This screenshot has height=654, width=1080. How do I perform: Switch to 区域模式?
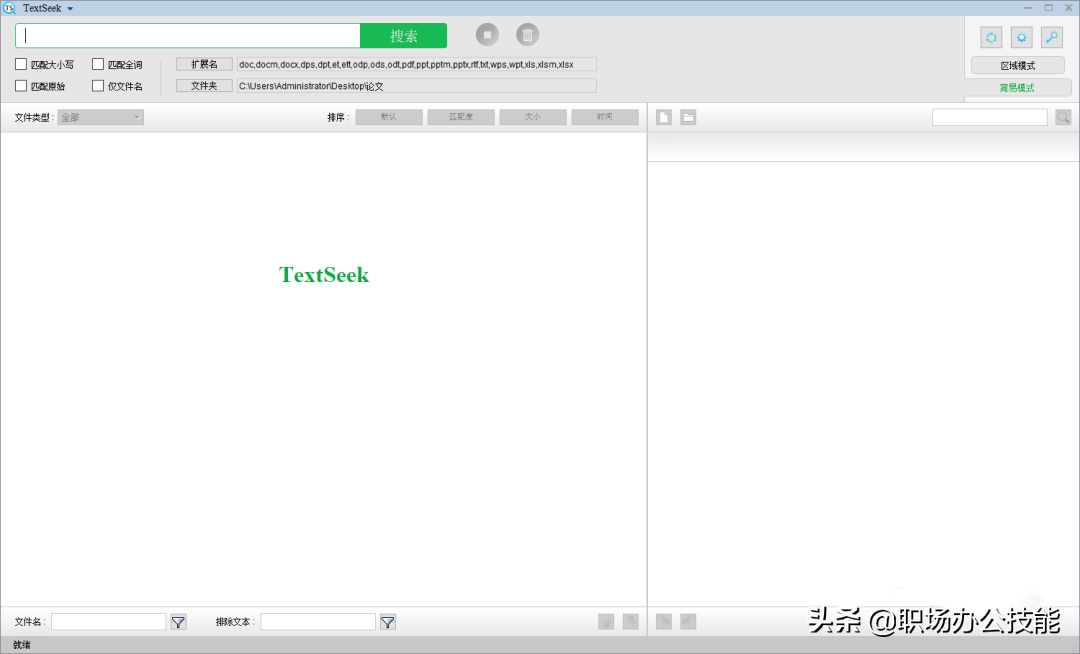[1018, 65]
